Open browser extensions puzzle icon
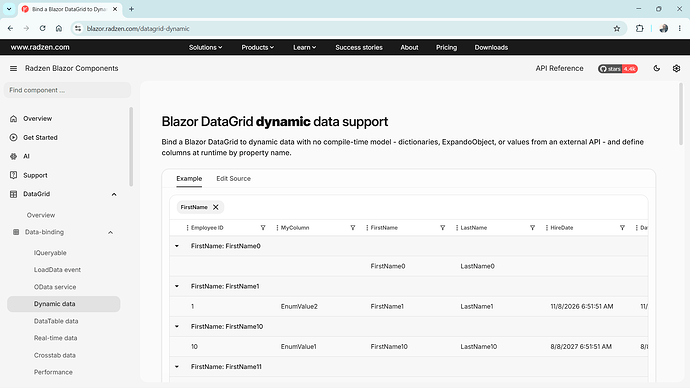The height and width of the screenshot is (388, 690). 639,29
